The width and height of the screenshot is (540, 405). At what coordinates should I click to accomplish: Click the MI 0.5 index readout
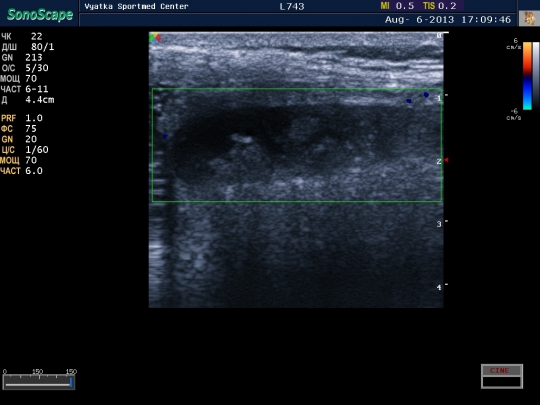pos(397,6)
